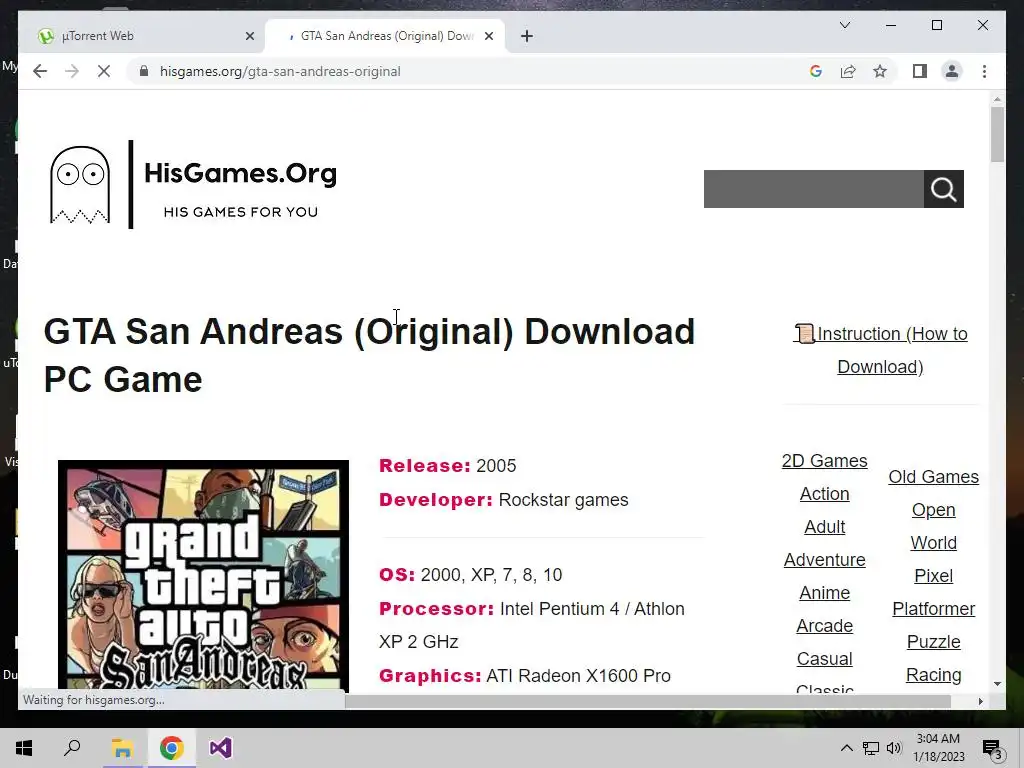Open the Adventure category
Screen dimensions: 1024x768
825,560
